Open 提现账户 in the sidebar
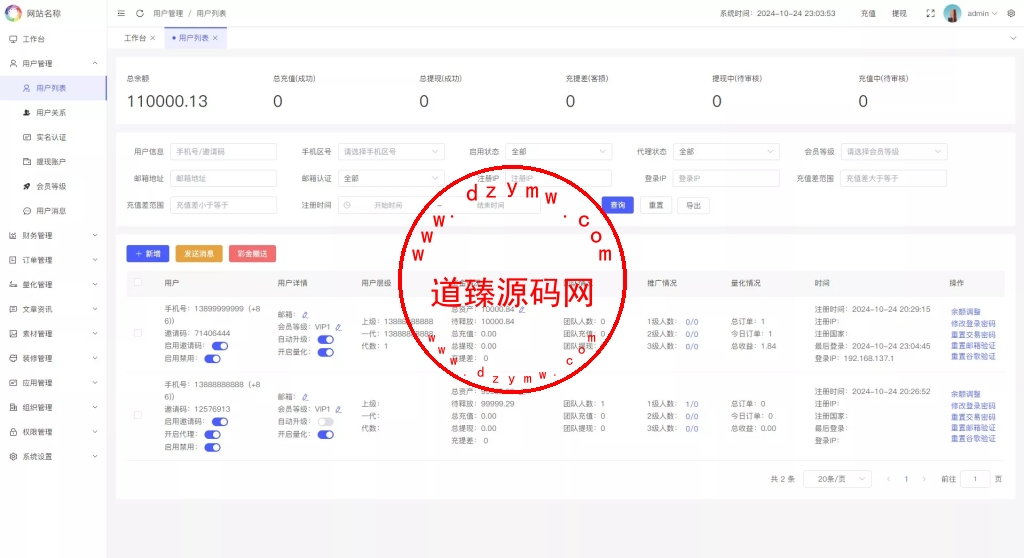Screen dimensions: 1024x558 [54, 161]
